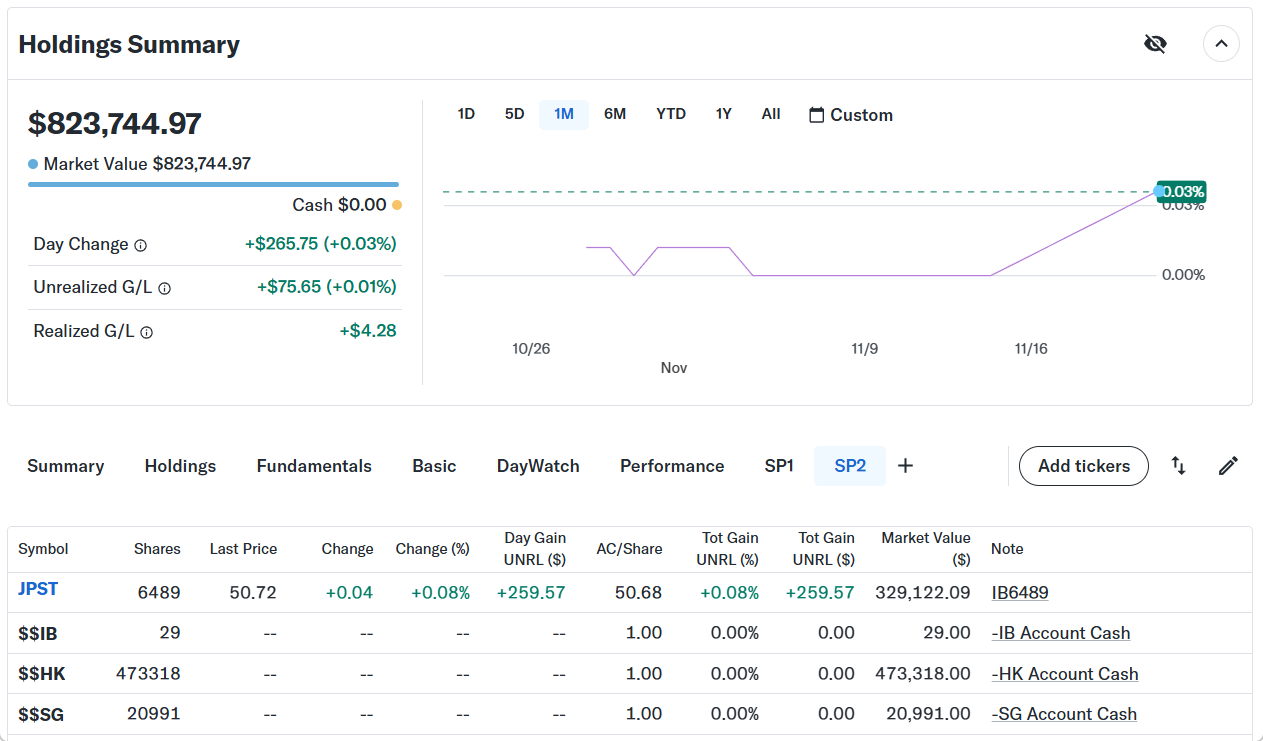Click the sort arrows icon
The image size is (1263, 741).
click(1179, 466)
